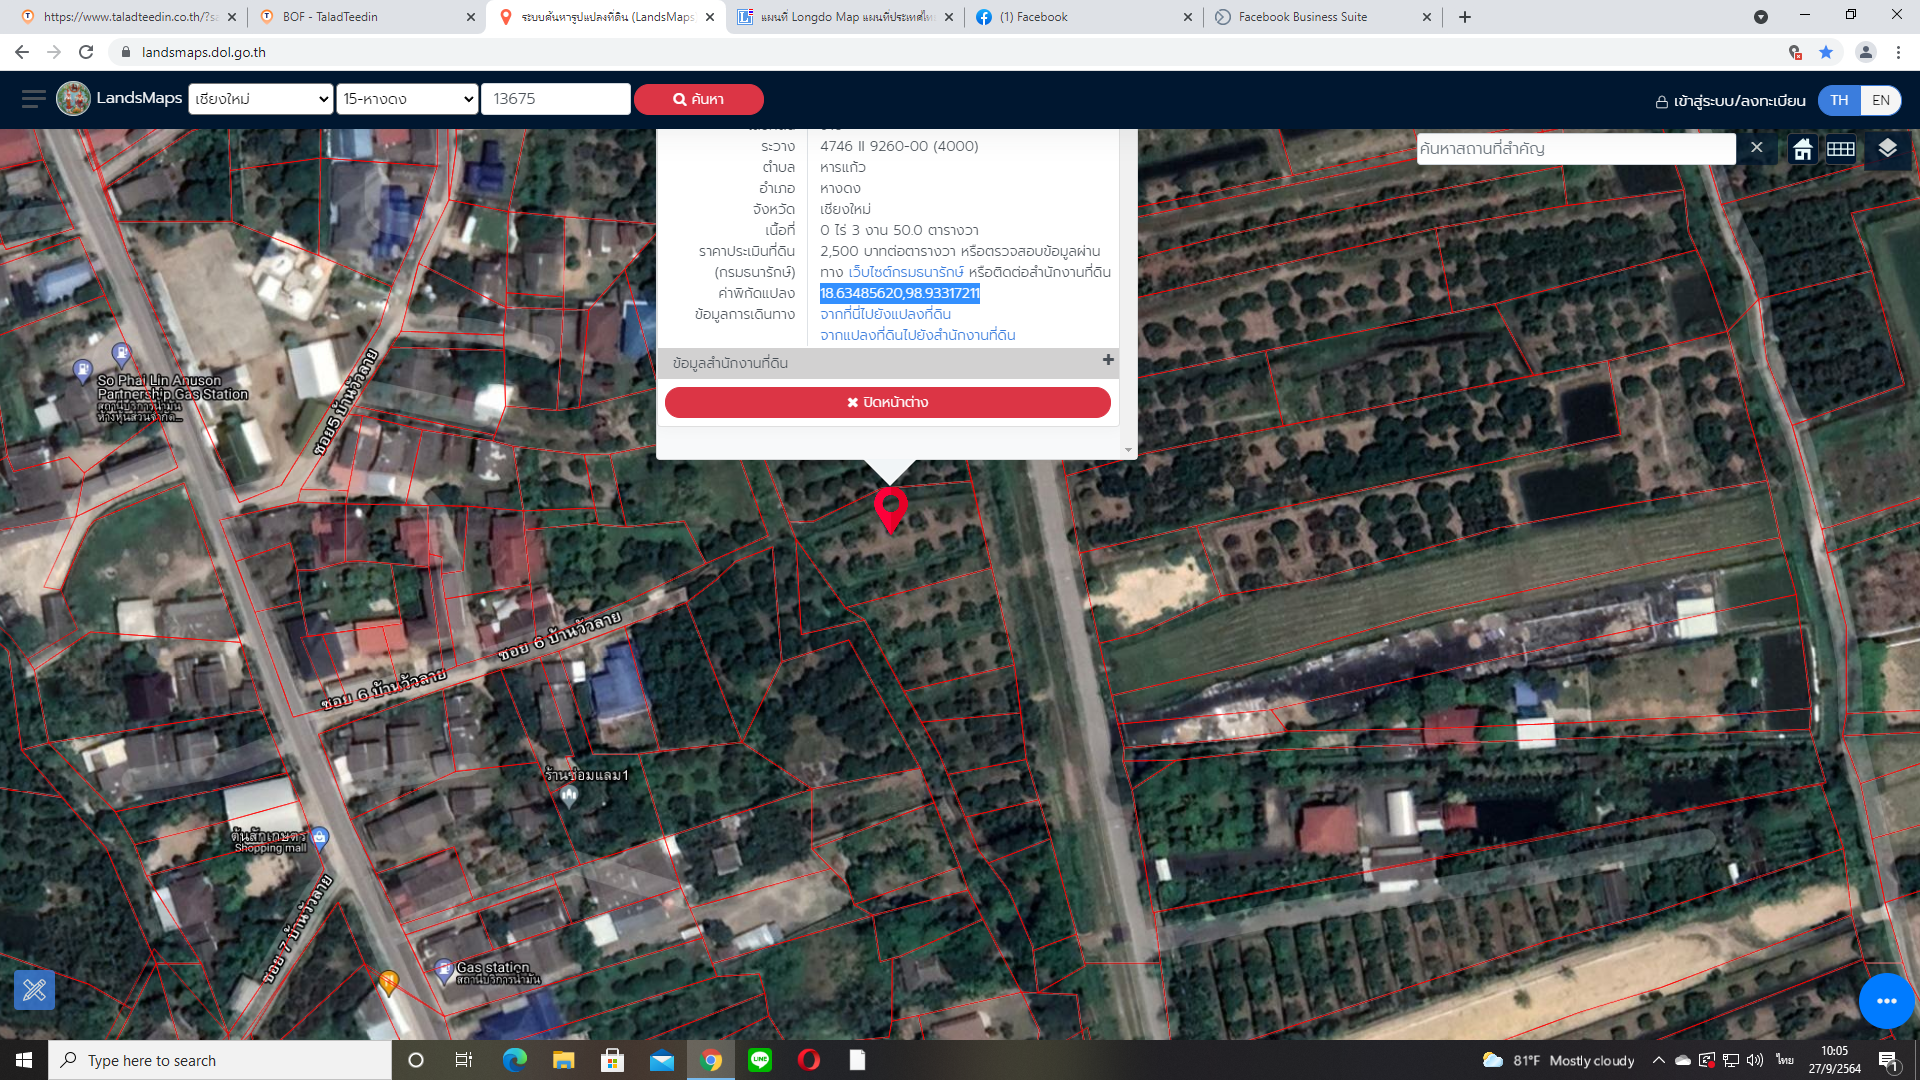Open the grid map-sheet tool
The image size is (1920, 1080).
[x=1840, y=149]
